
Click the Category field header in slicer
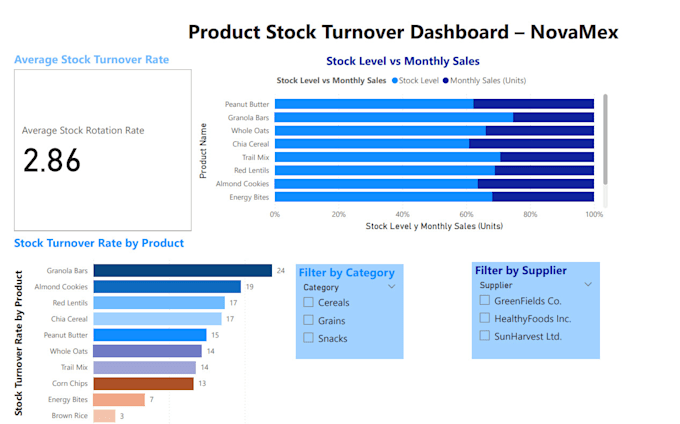point(321,287)
